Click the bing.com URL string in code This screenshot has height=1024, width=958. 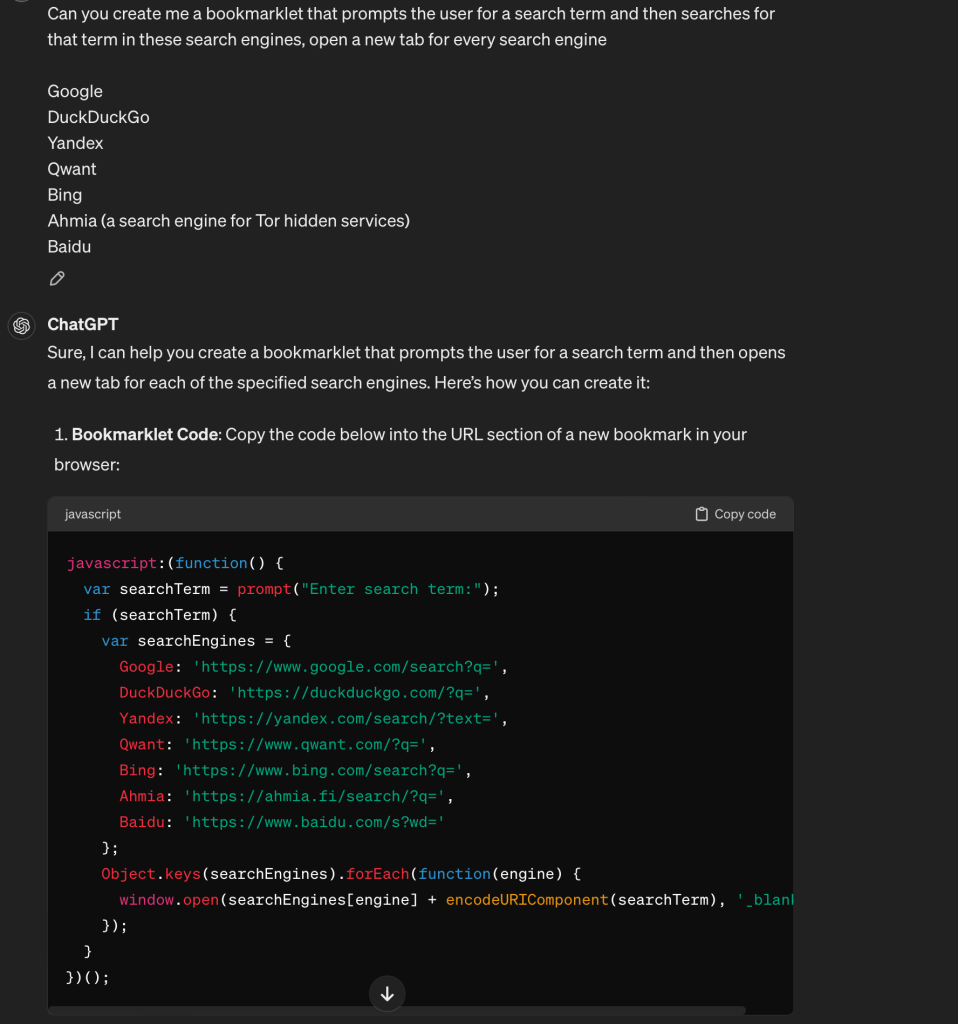[x=319, y=771]
